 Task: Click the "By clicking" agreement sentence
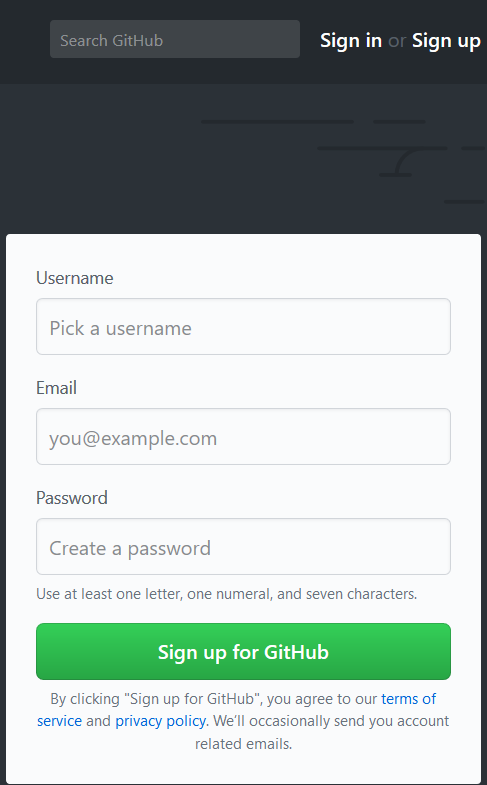[213, 699]
